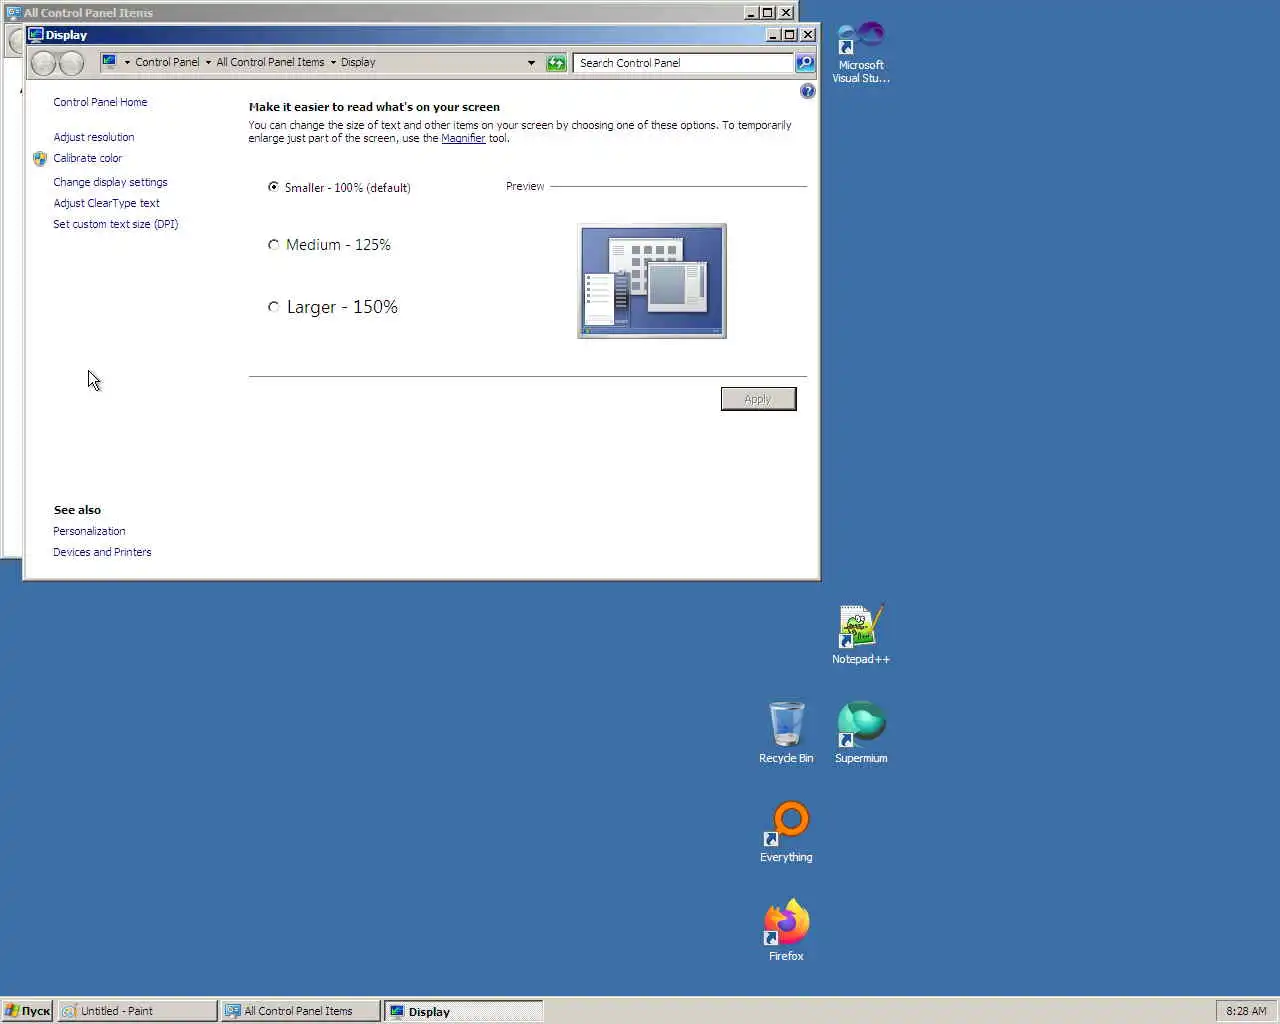
Task: Minimize the All Control Panel Items window
Action: pyautogui.click(x=751, y=13)
